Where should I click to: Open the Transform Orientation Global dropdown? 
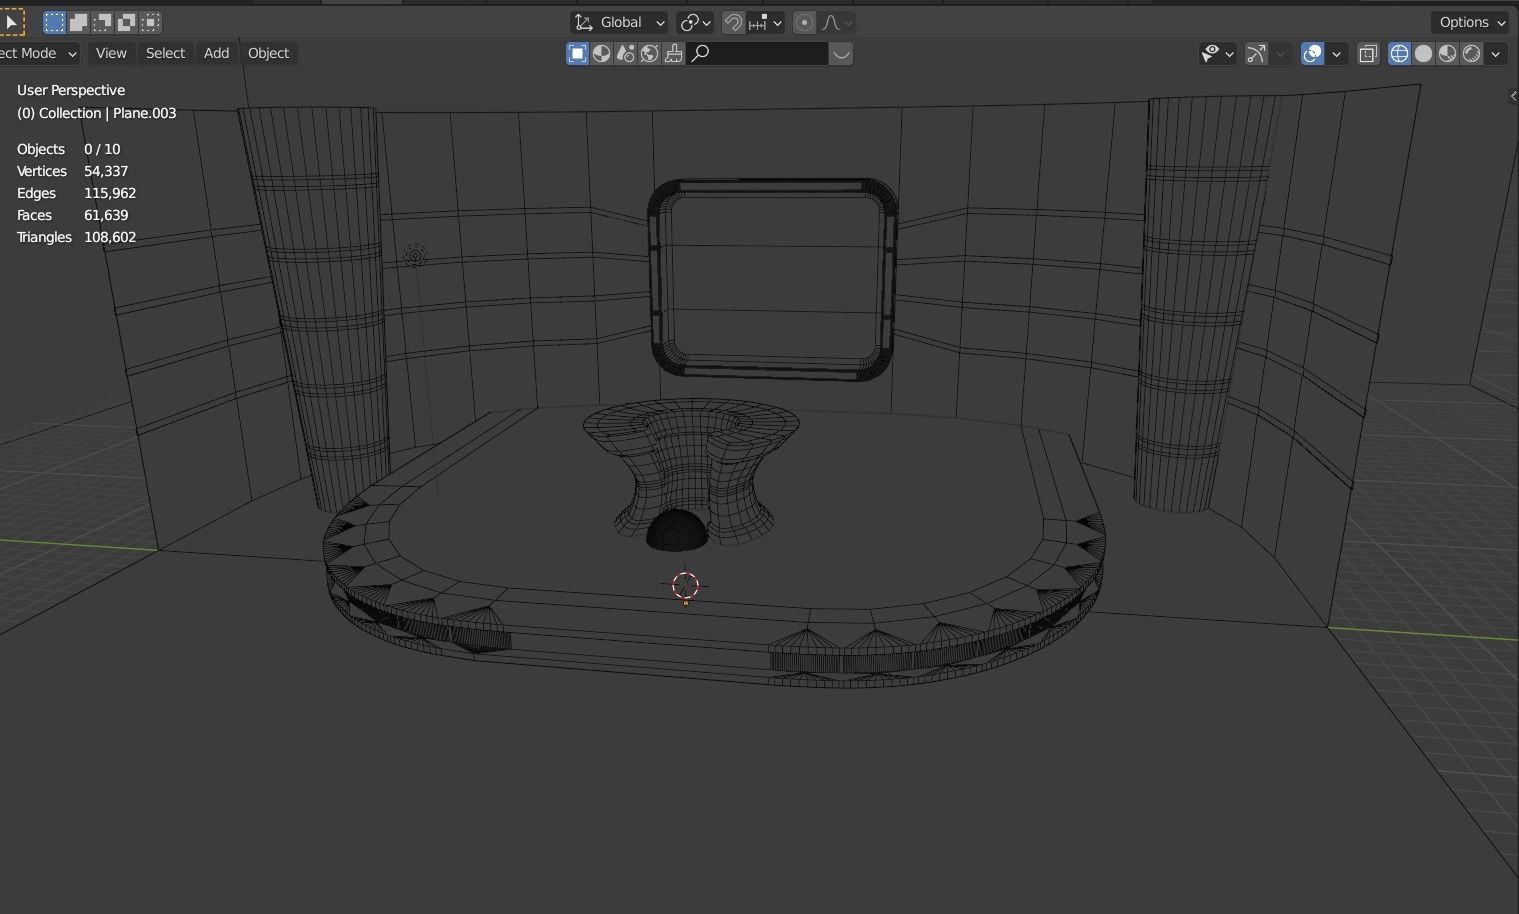tap(618, 22)
